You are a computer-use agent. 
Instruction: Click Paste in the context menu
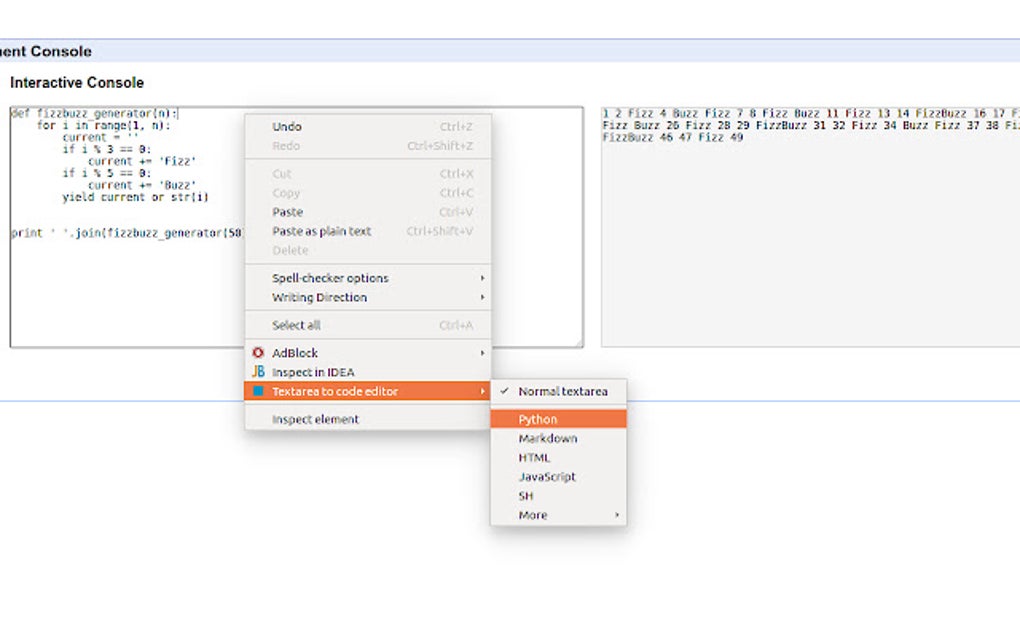tap(287, 212)
